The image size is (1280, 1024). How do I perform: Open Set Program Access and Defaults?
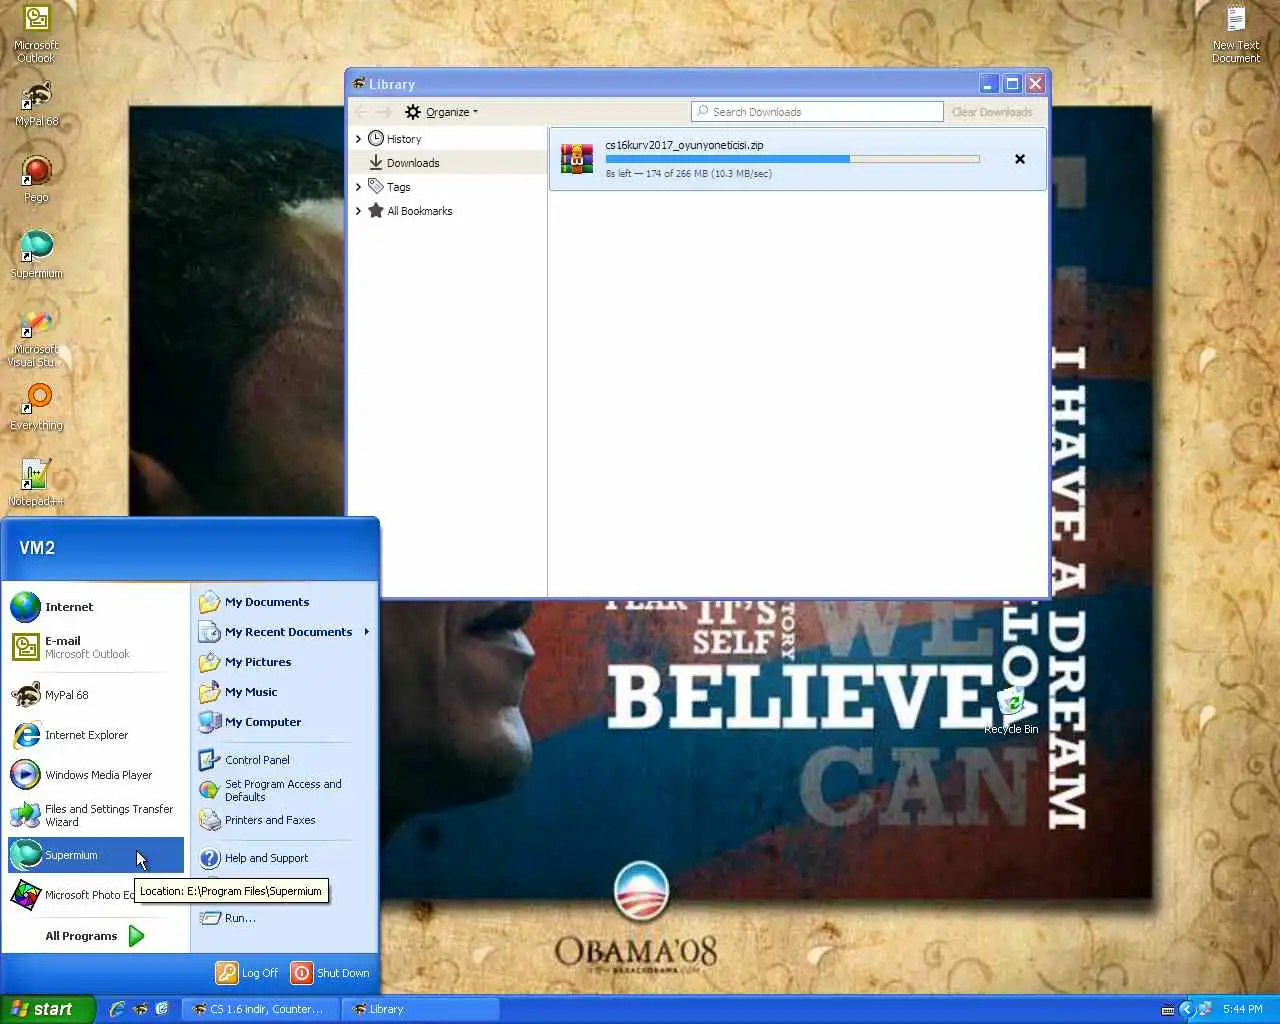[284, 790]
